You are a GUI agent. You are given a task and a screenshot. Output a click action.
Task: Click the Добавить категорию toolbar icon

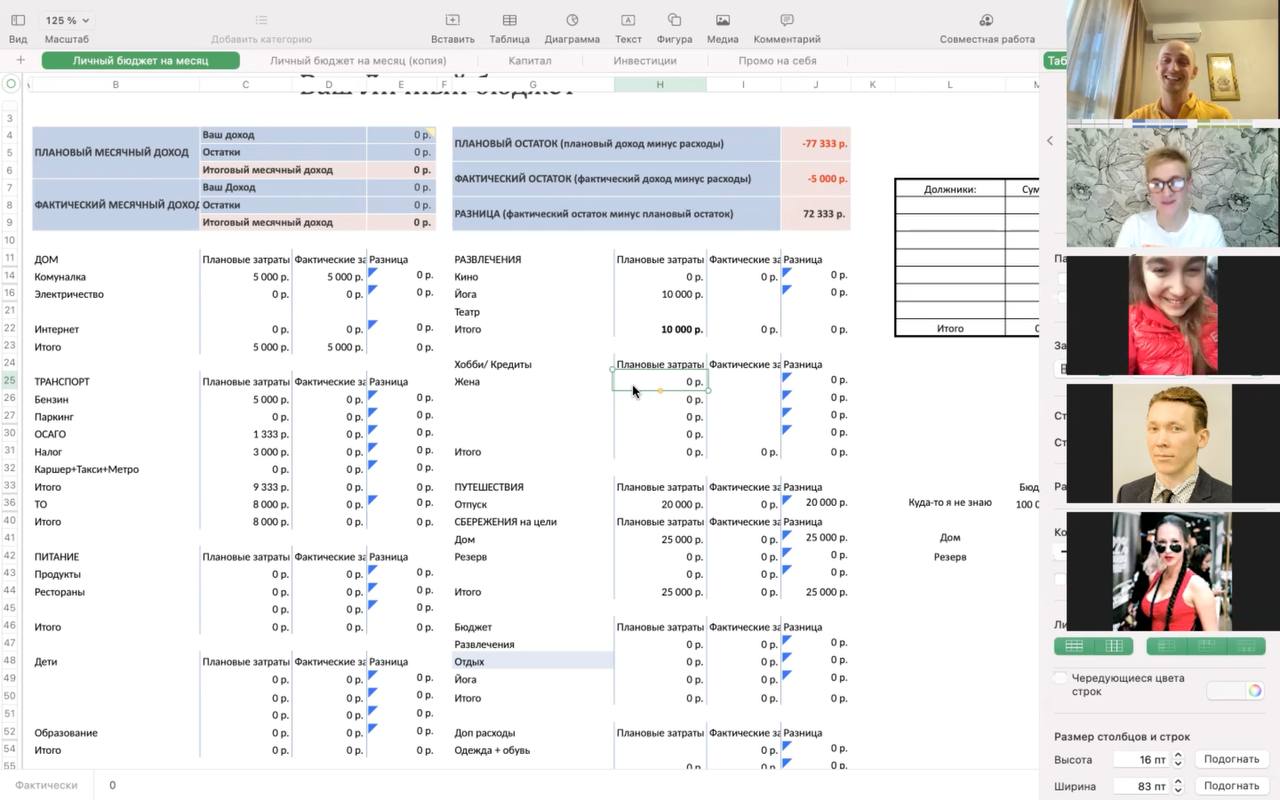[261, 20]
